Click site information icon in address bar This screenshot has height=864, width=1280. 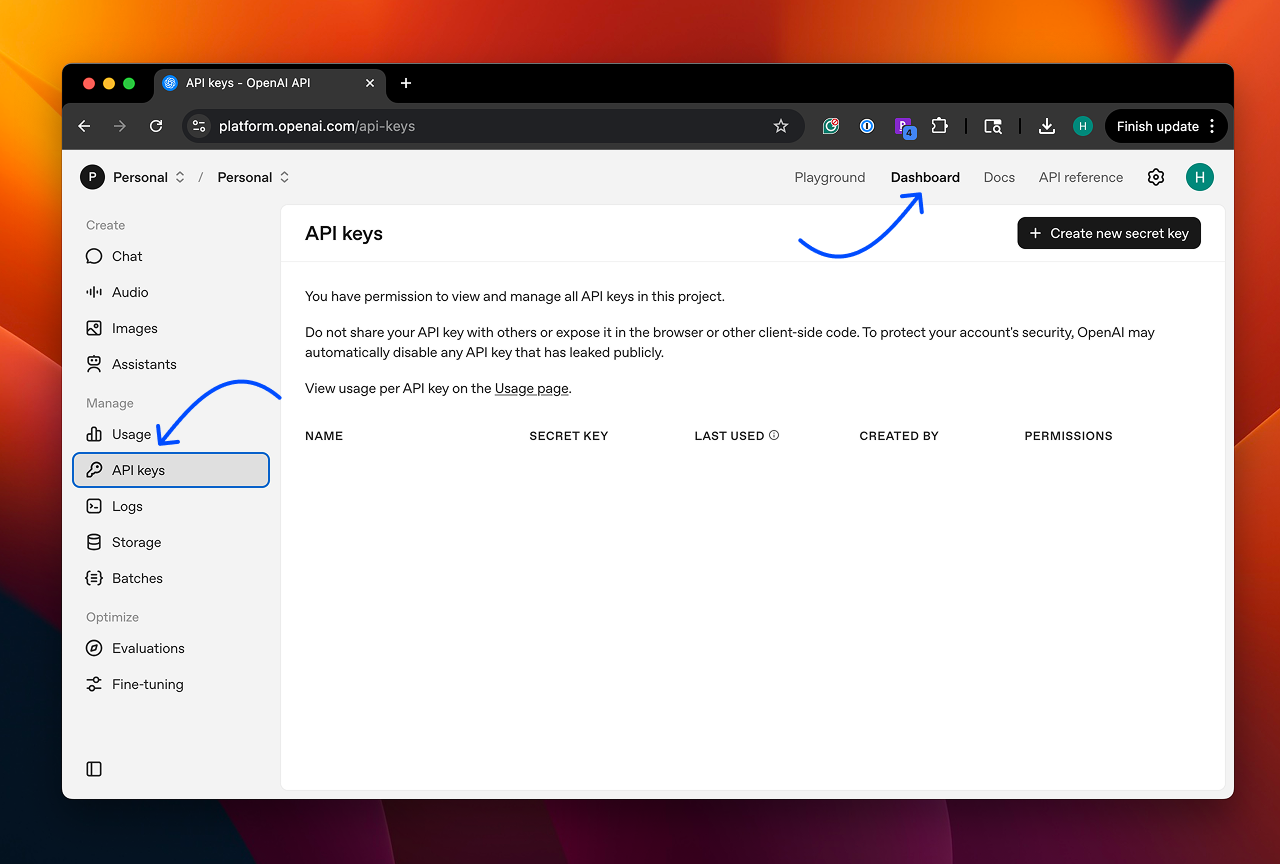pos(199,126)
